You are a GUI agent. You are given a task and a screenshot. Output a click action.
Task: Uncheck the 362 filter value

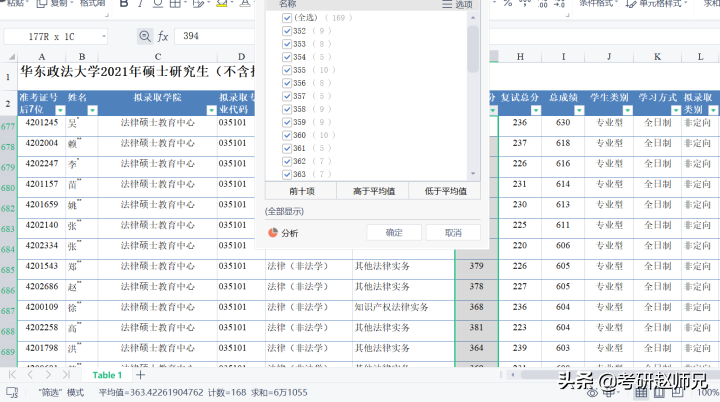pos(287,161)
